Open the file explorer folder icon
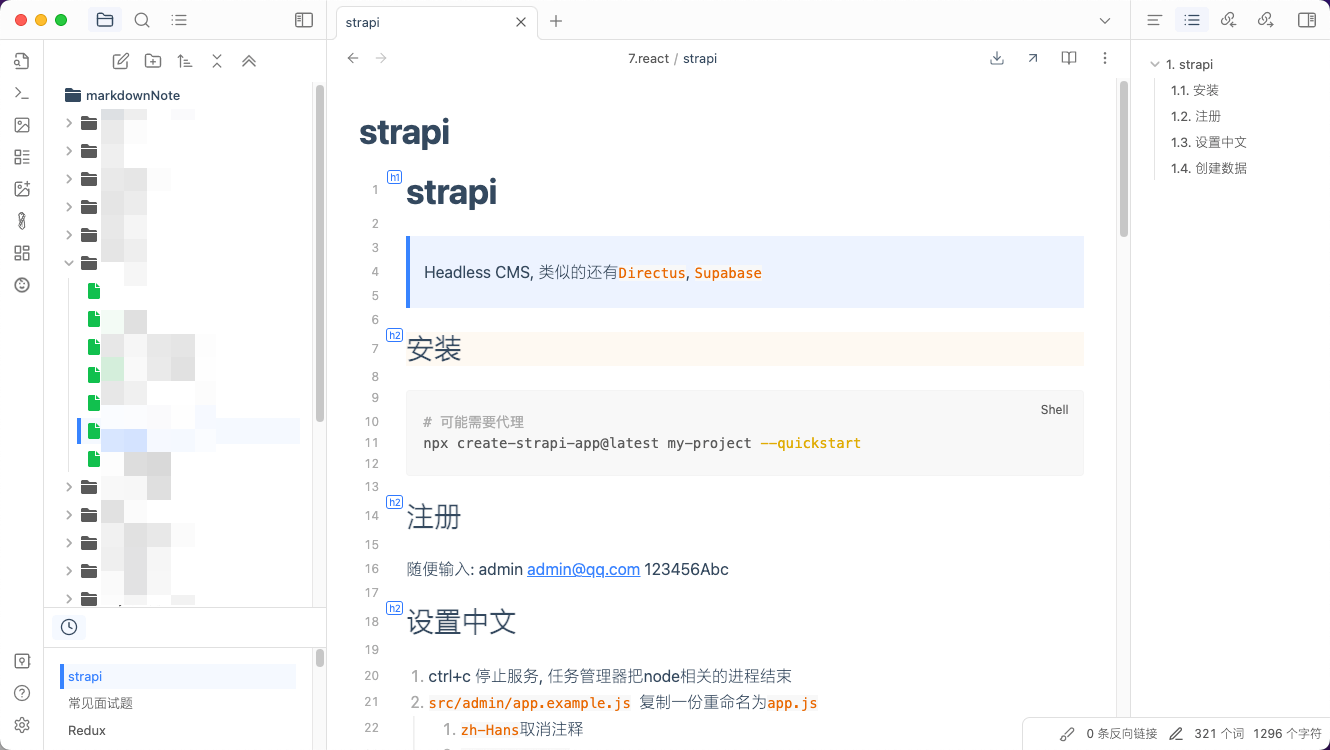The height and width of the screenshot is (750, 1330). (x=105, y=20)
